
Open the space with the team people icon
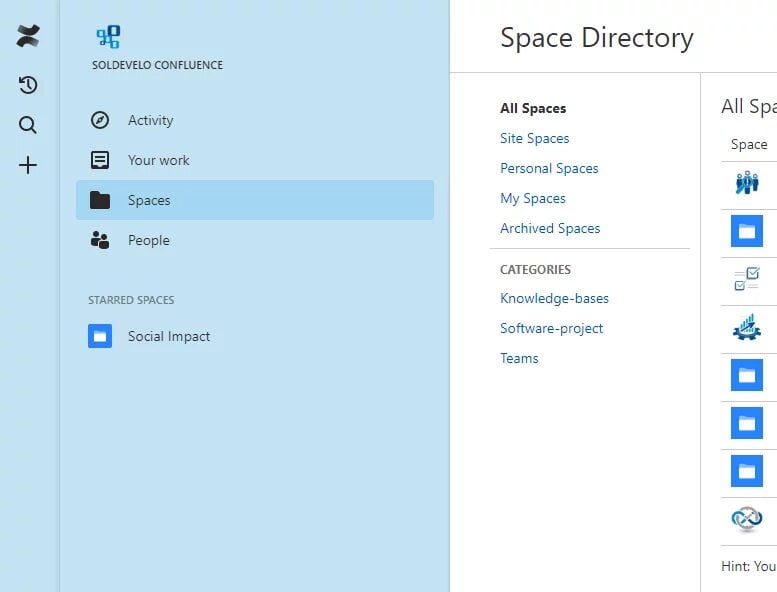[x=747, y=183]
